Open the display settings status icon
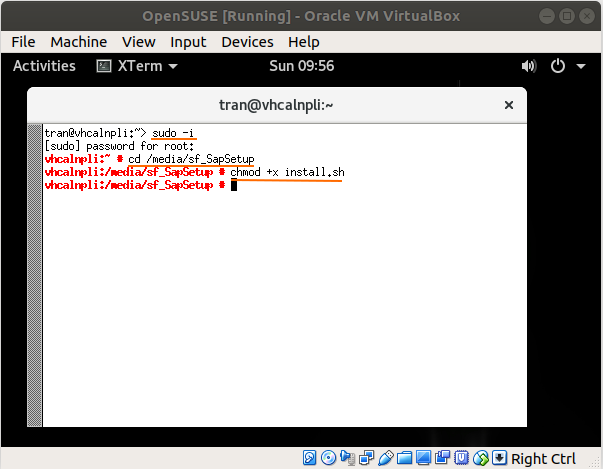 coord(423,458)
